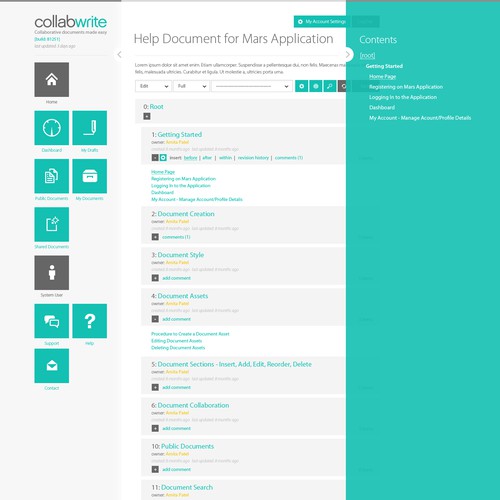Click add comment under Document Style
The image size is (500, 500).
pyautogui.click(x=176, y=278)
